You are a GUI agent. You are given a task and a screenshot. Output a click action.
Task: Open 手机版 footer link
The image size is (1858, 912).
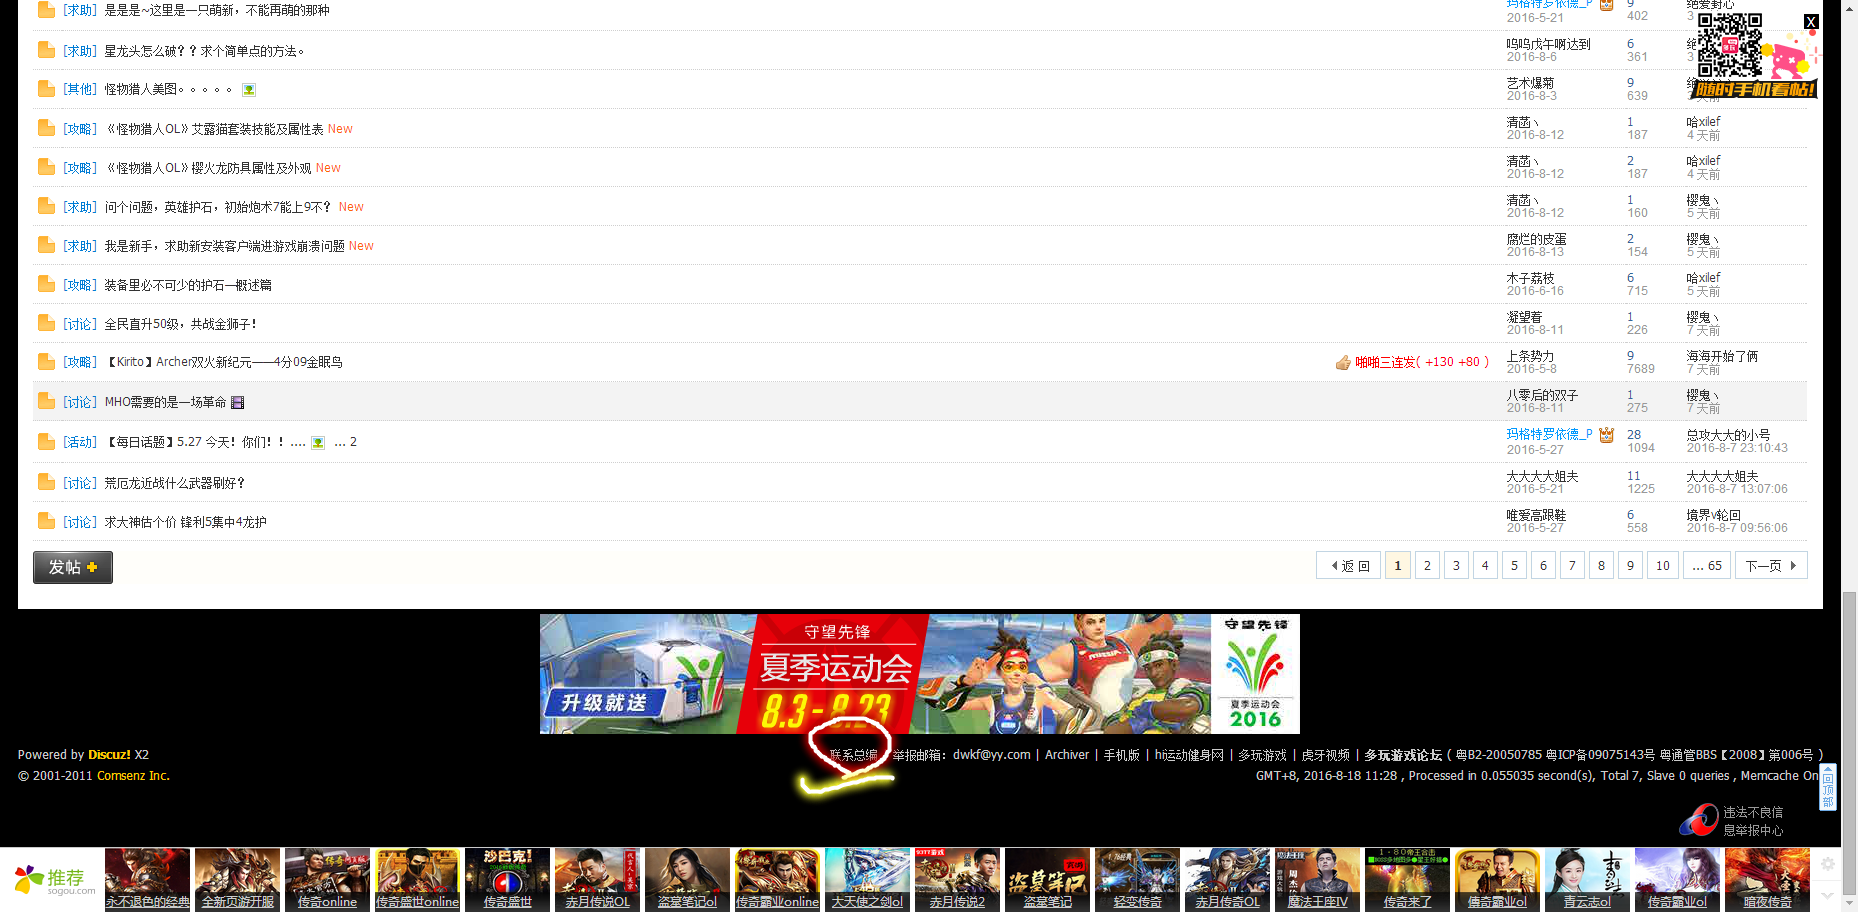1122,755
